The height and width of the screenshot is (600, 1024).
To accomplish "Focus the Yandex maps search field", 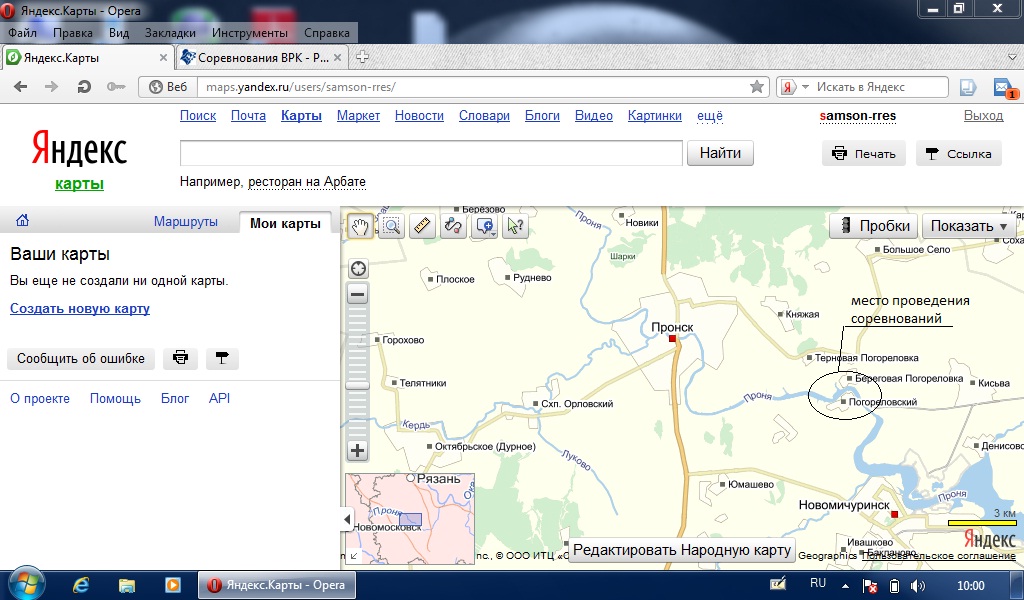I will point(431,153).
